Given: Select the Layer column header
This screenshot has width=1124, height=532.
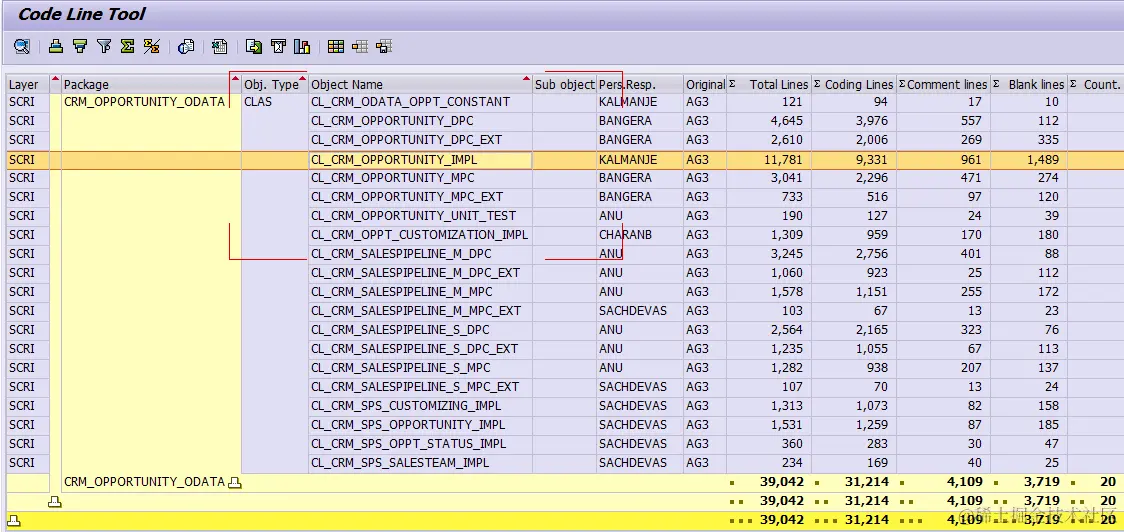Looking at the screenshot, I should [28, 84].
